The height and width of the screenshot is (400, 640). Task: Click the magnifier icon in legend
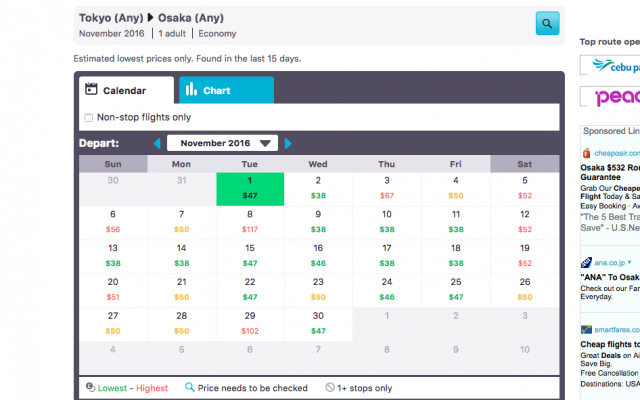pos(190,388)
